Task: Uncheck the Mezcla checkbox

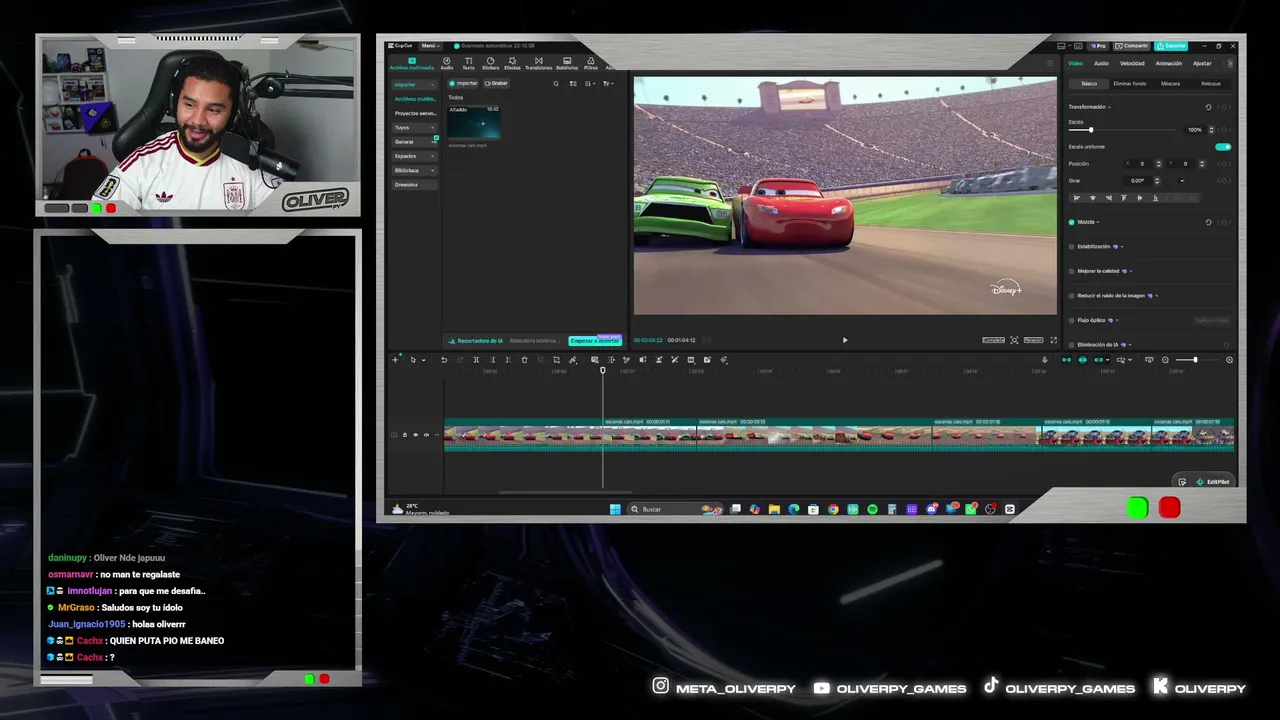Action: click(x=1072, y=222)
